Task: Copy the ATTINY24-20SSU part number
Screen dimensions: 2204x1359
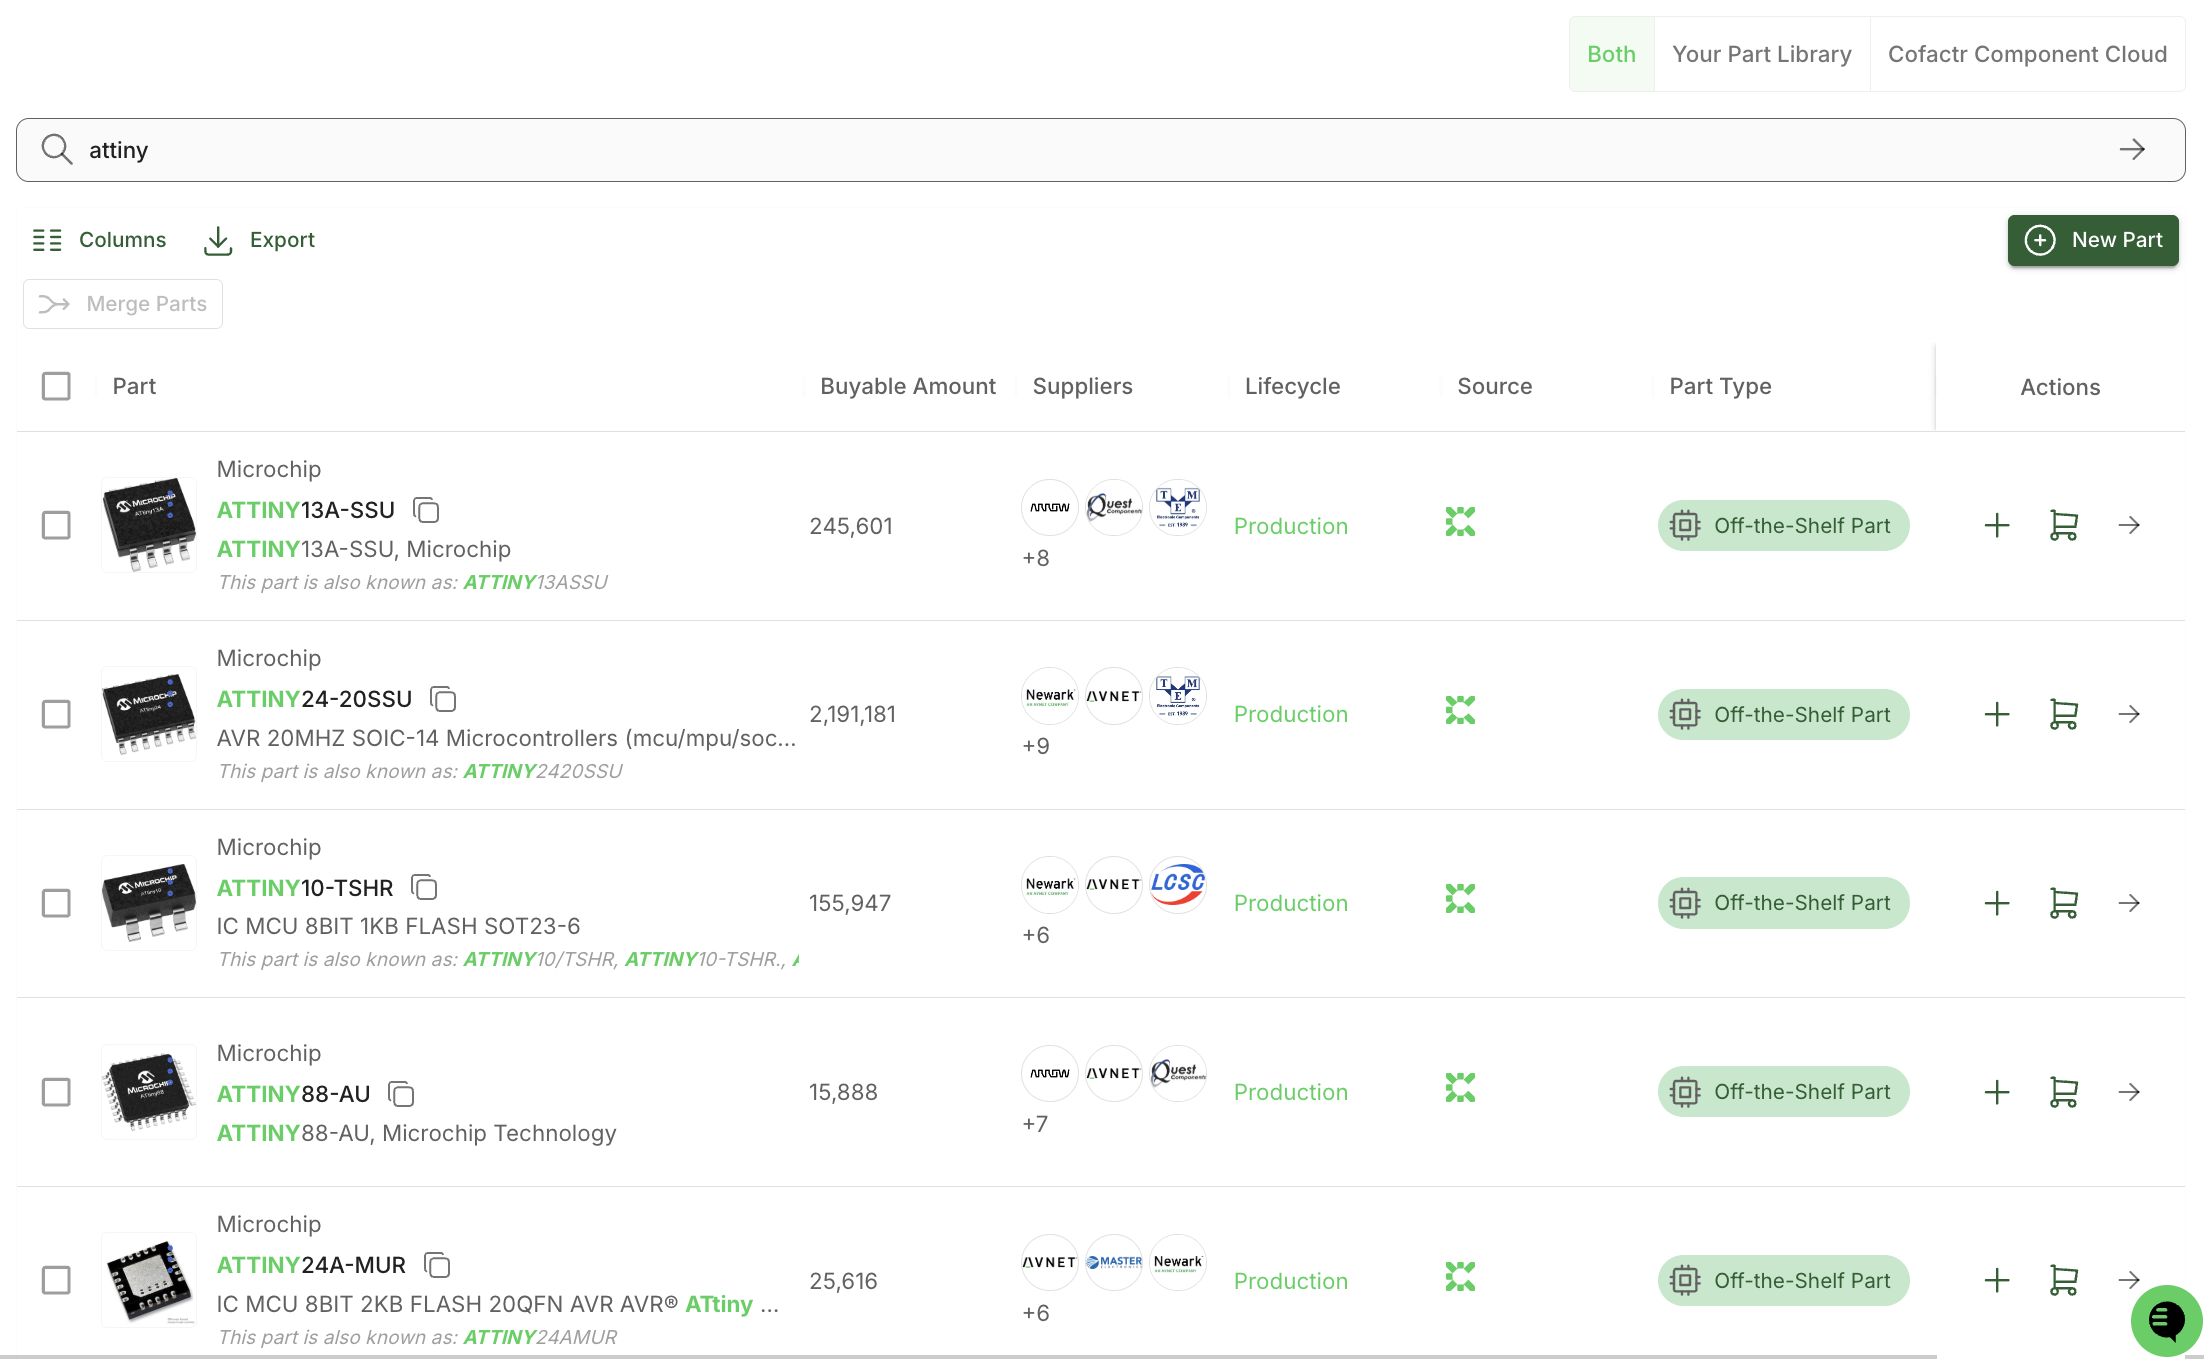Action: 443,699
